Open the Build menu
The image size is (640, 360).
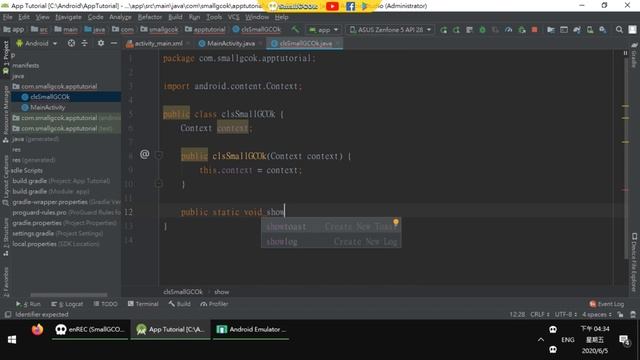[175, 17]
